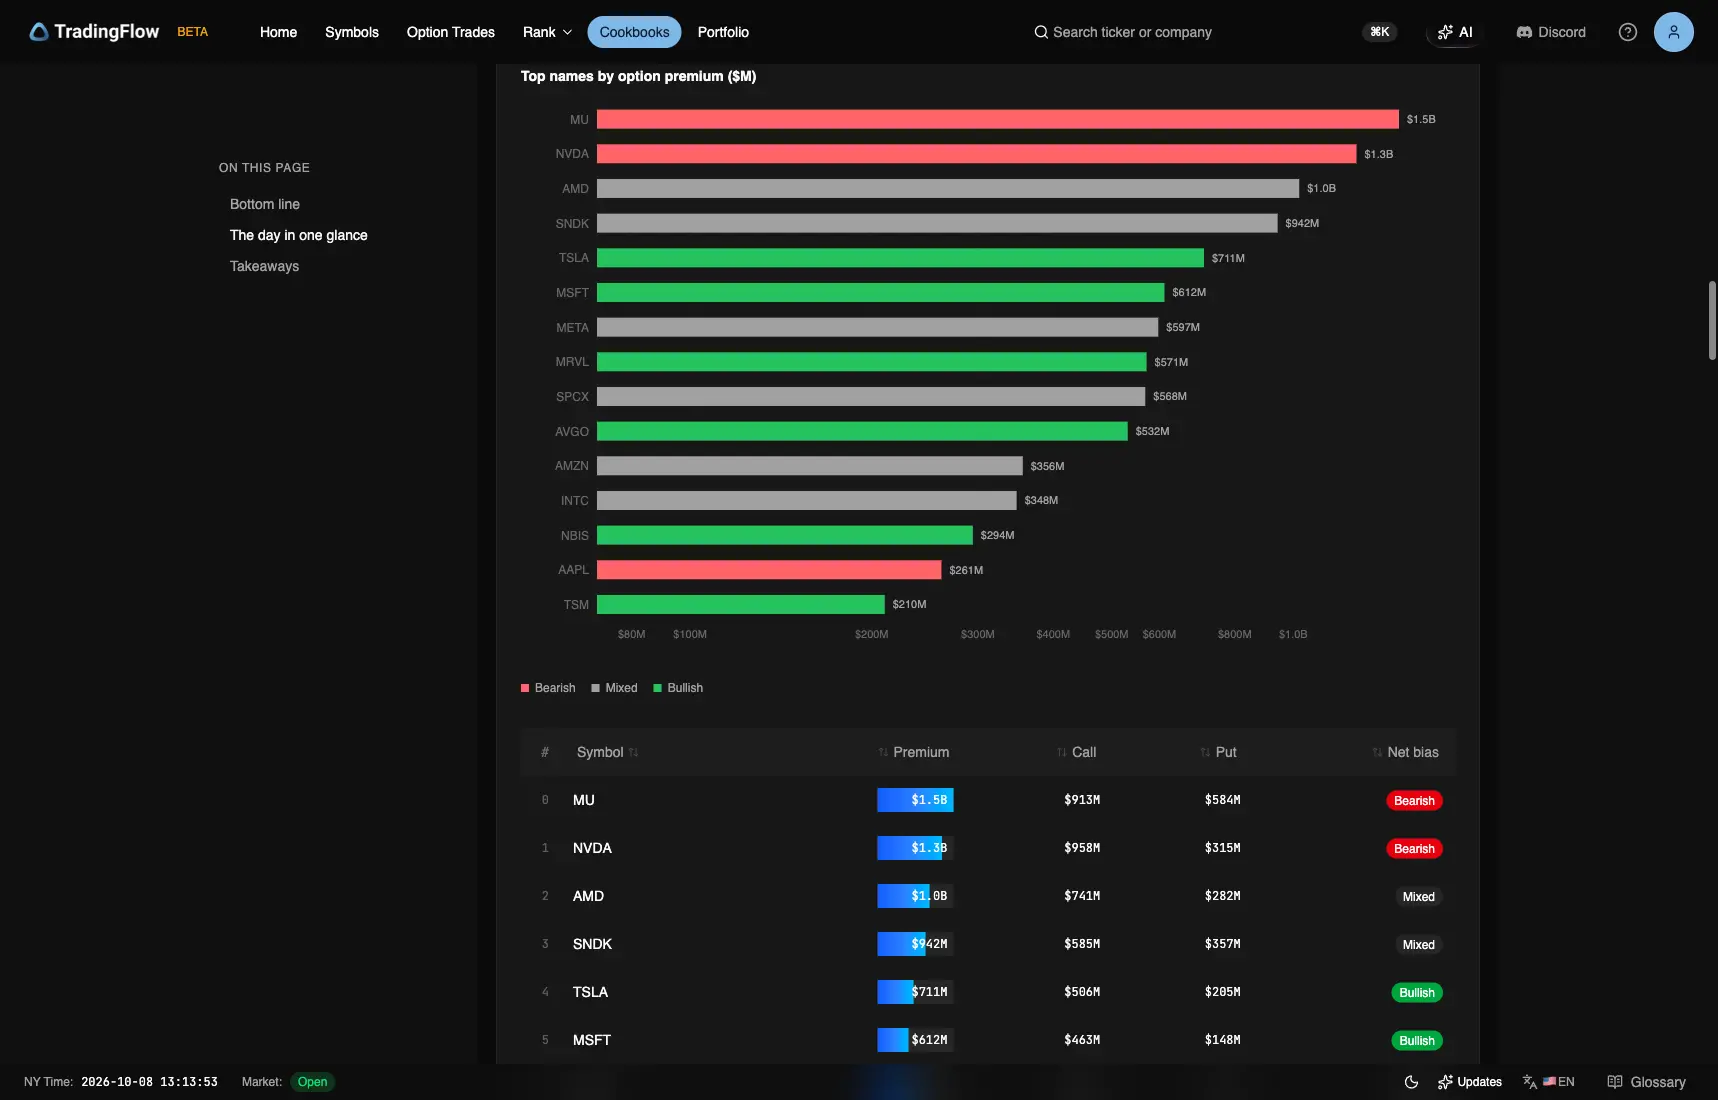Click the MU bar in chart

998,119
